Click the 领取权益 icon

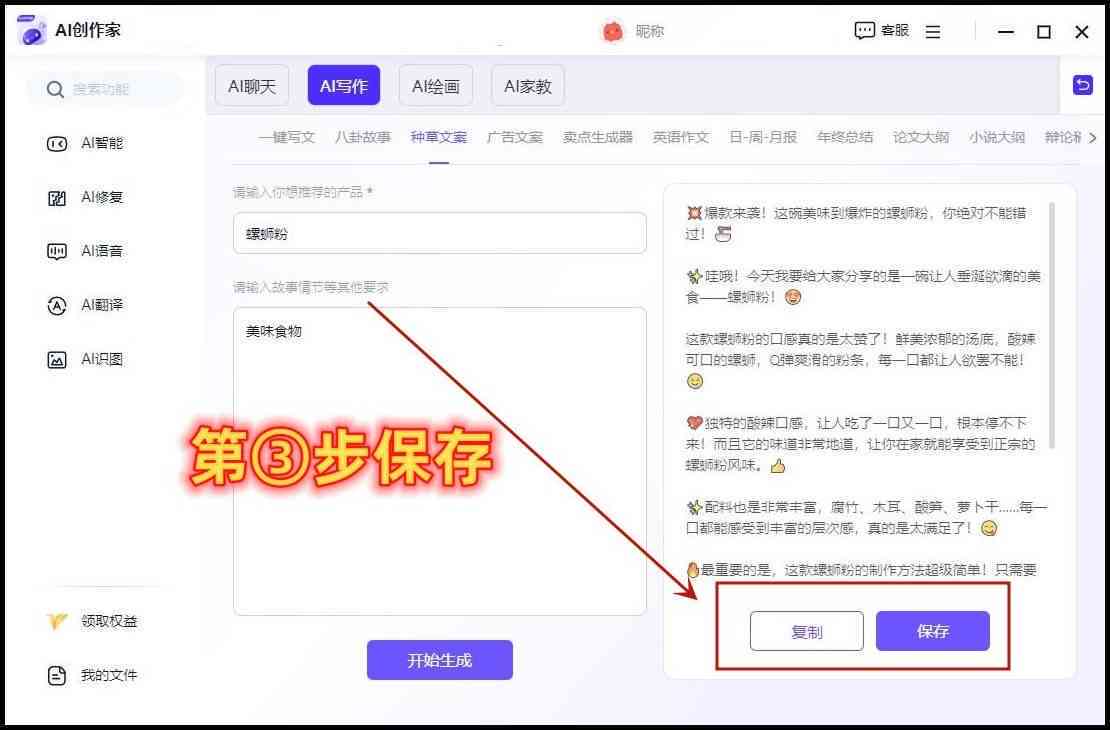(x=57, y=621)
